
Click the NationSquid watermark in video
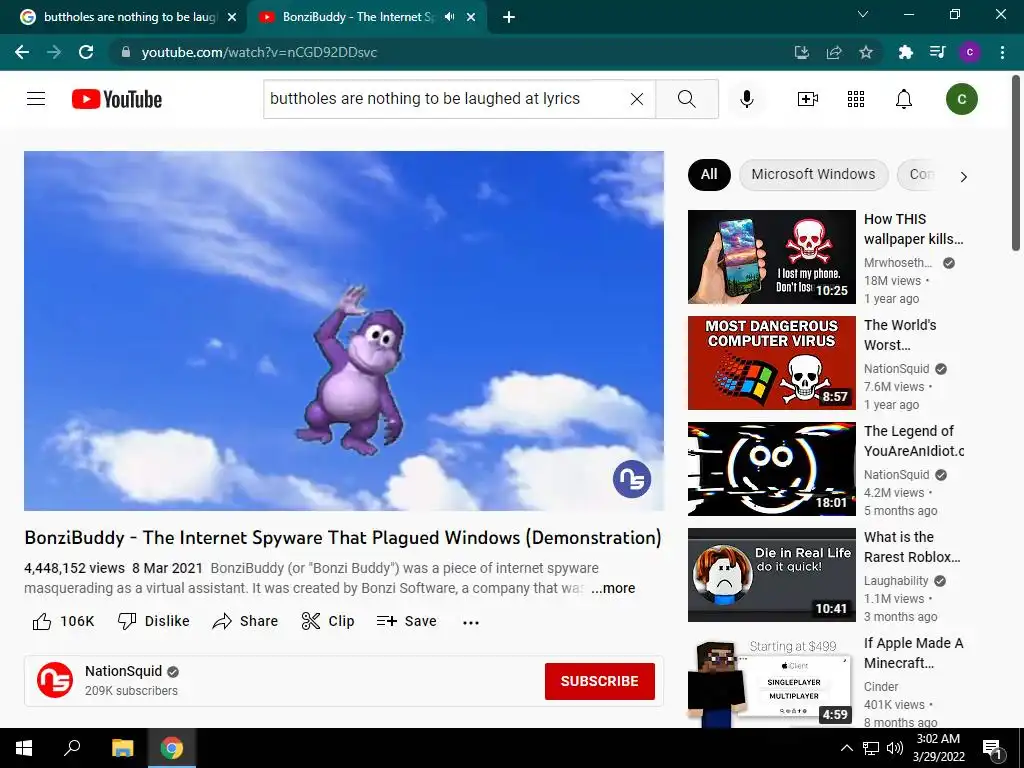632,479
